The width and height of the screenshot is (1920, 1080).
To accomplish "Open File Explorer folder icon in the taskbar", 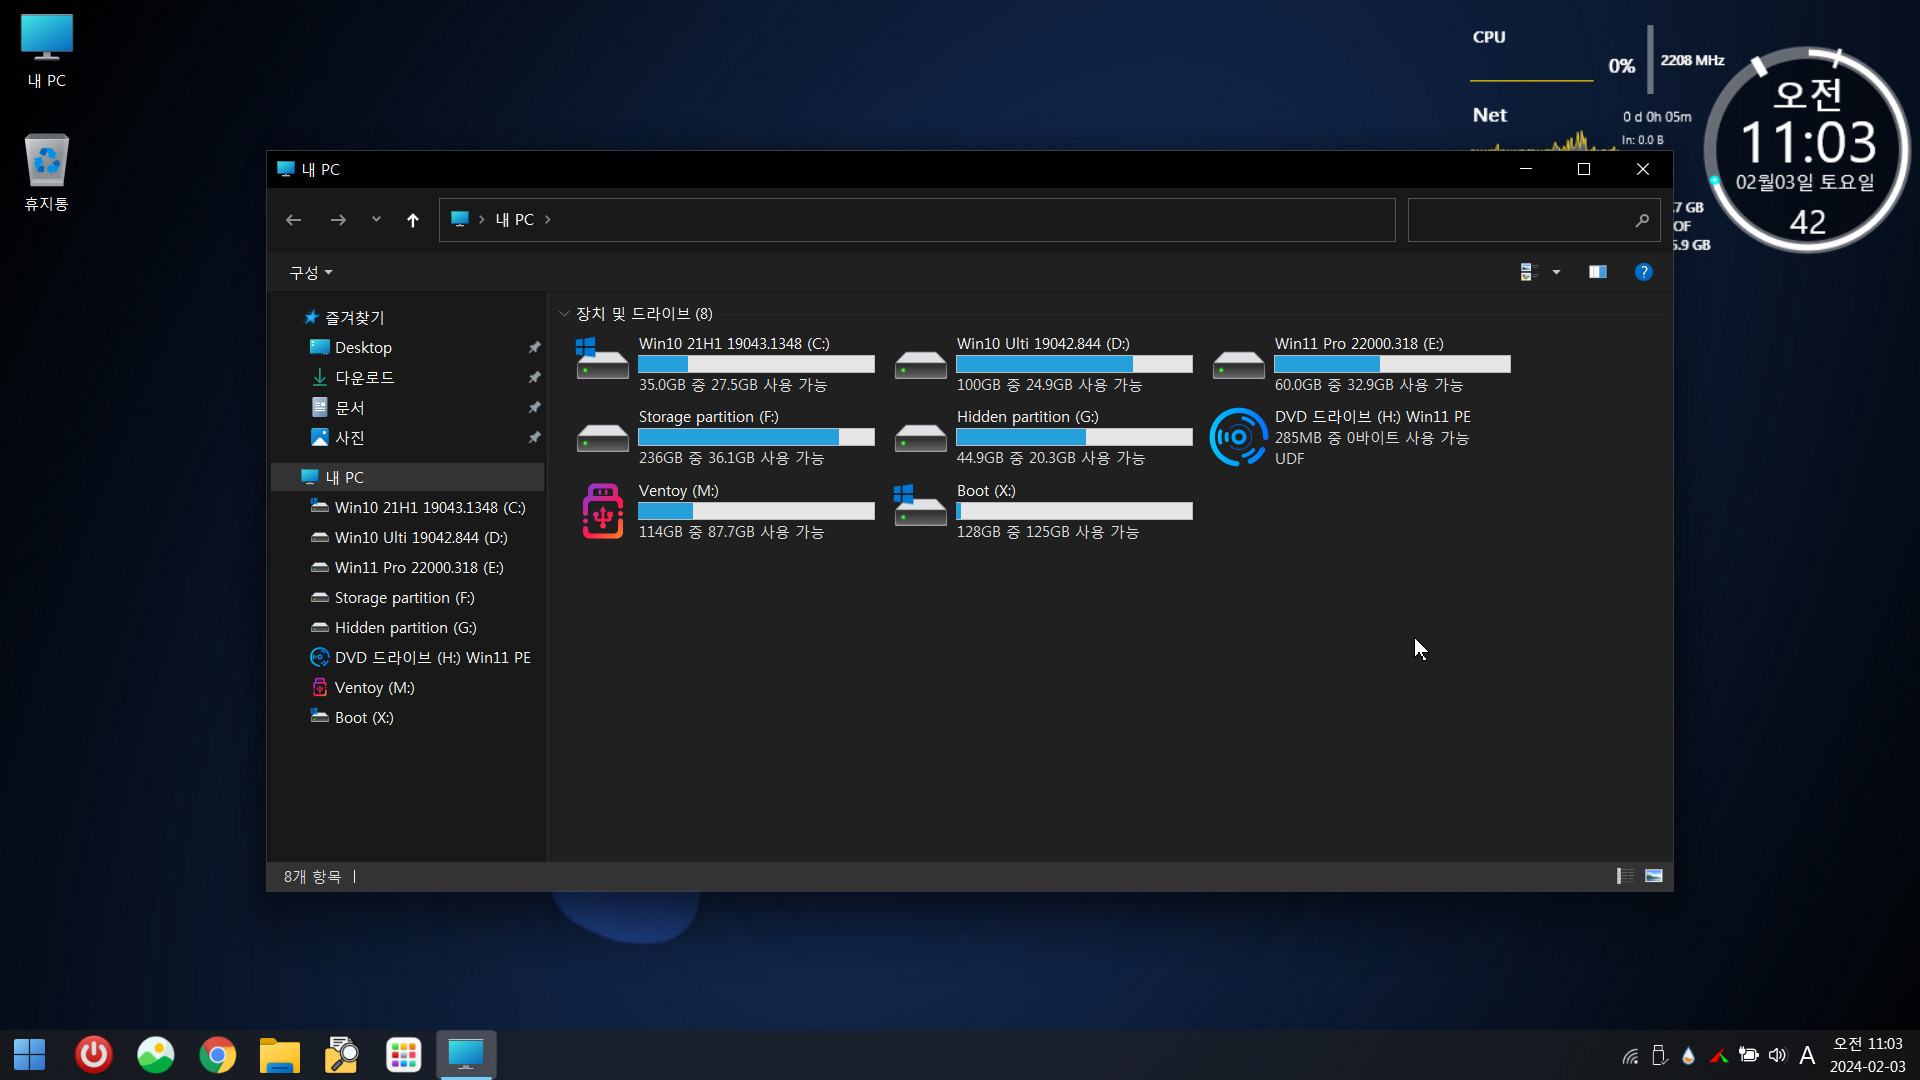I will point(279,1055).
